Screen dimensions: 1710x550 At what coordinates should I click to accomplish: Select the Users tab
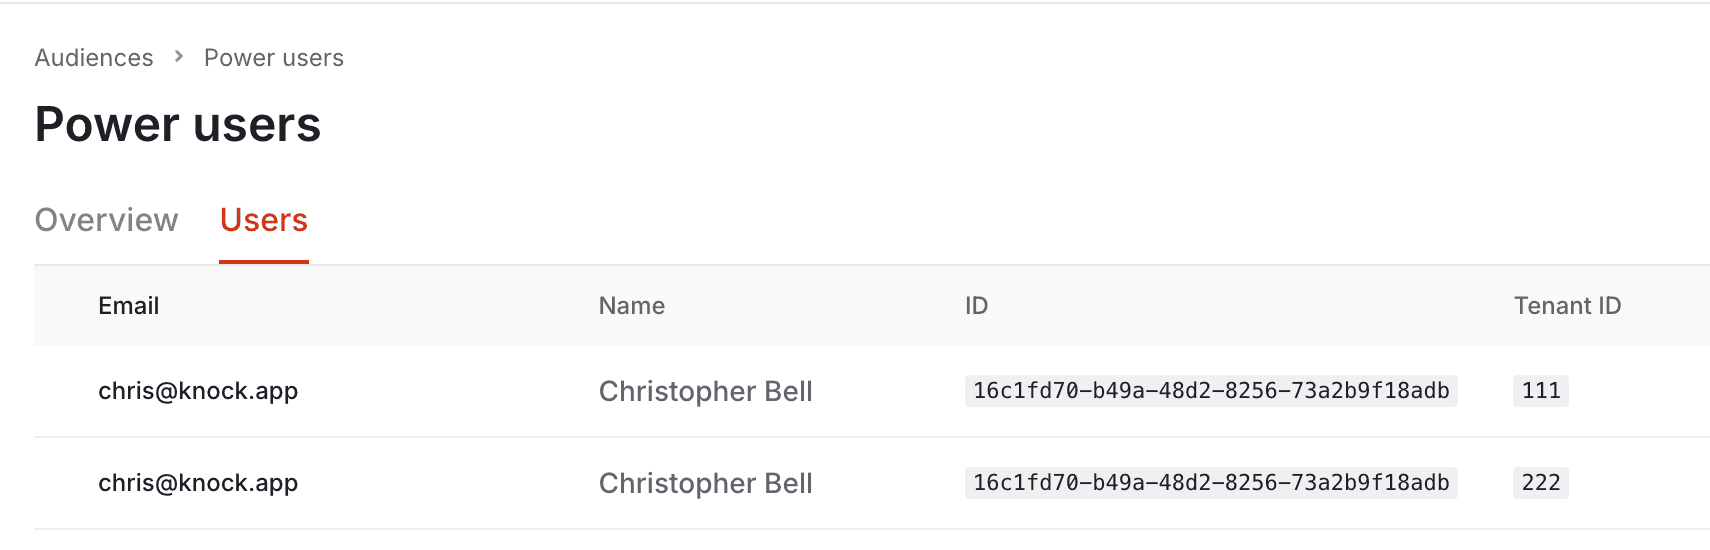pos(264,220)
